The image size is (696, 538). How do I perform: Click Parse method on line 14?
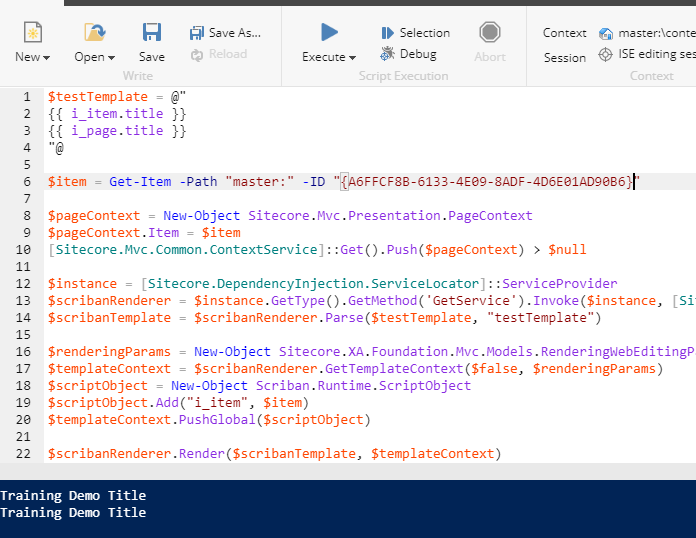(344, 318)
